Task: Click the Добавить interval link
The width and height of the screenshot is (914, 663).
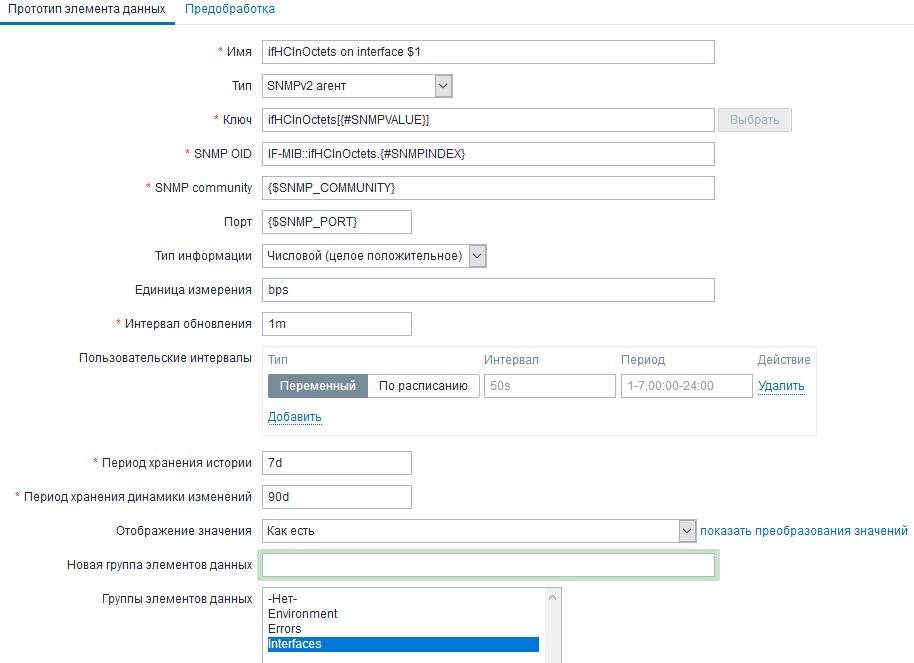Action: [x=294, y=417]
